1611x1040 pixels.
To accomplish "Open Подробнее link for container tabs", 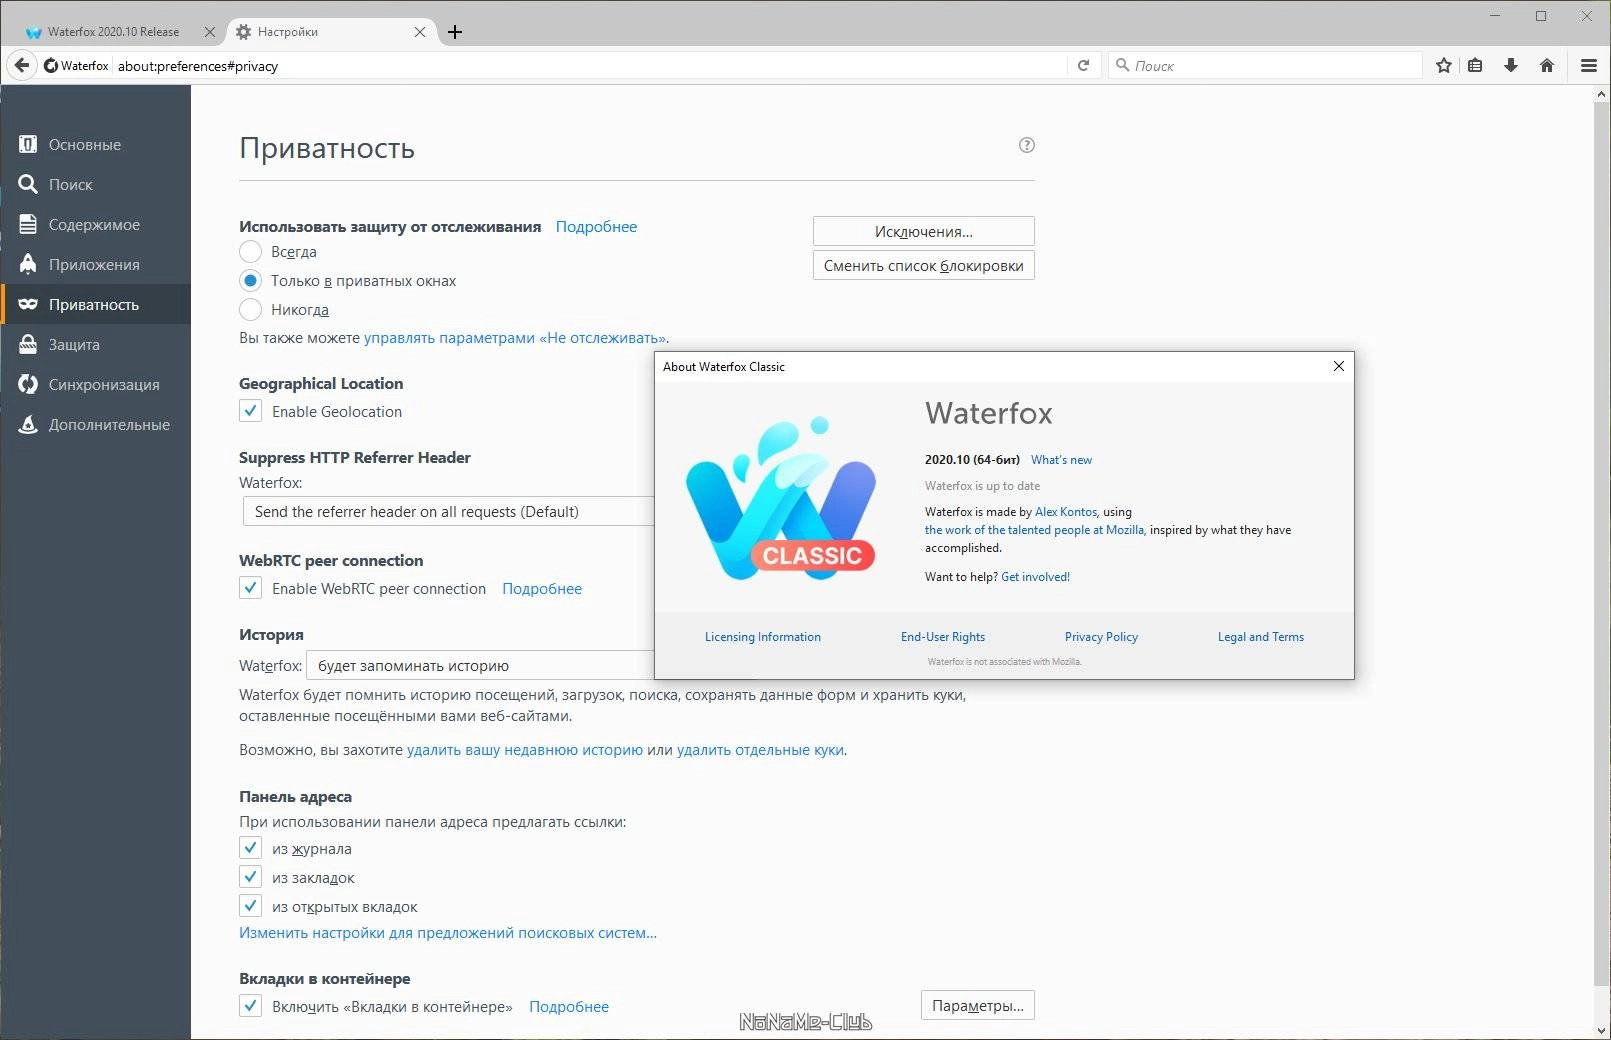I will (x=569, y=1006).
